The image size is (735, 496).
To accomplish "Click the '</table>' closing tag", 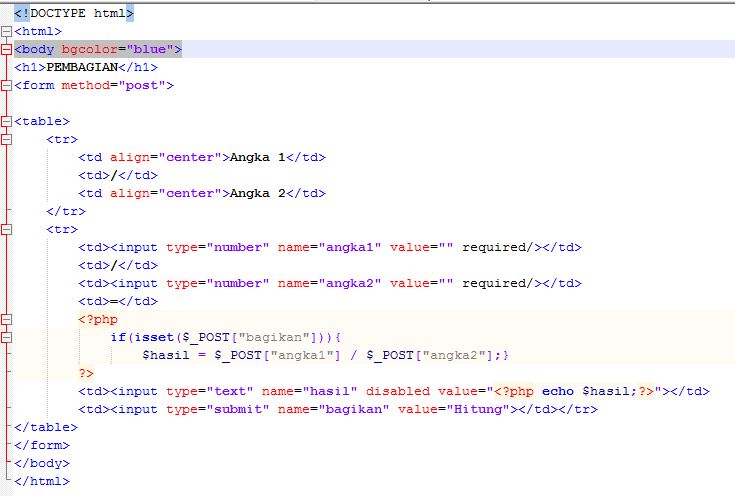I will coord(46,427).
